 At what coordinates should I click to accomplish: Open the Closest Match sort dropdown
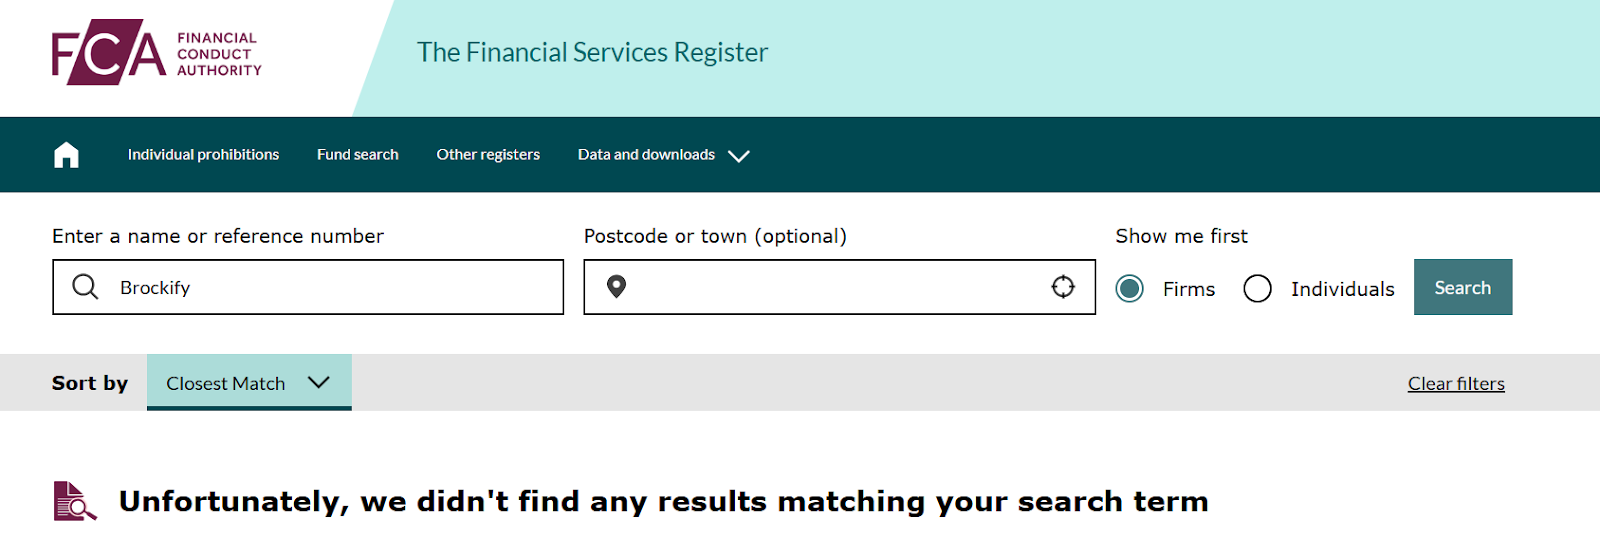(248, 383)
